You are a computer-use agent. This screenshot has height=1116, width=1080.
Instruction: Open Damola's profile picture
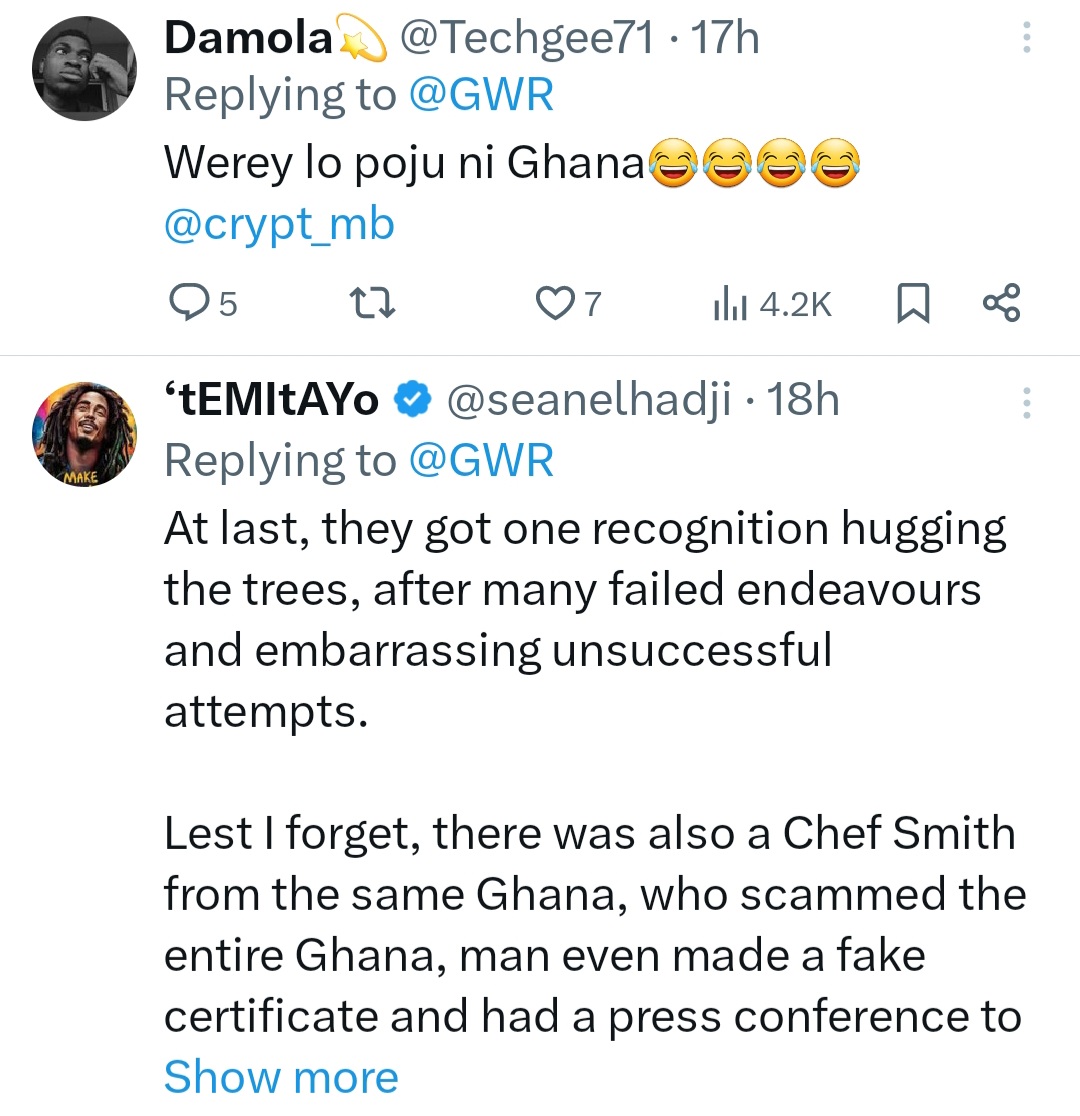84,68
